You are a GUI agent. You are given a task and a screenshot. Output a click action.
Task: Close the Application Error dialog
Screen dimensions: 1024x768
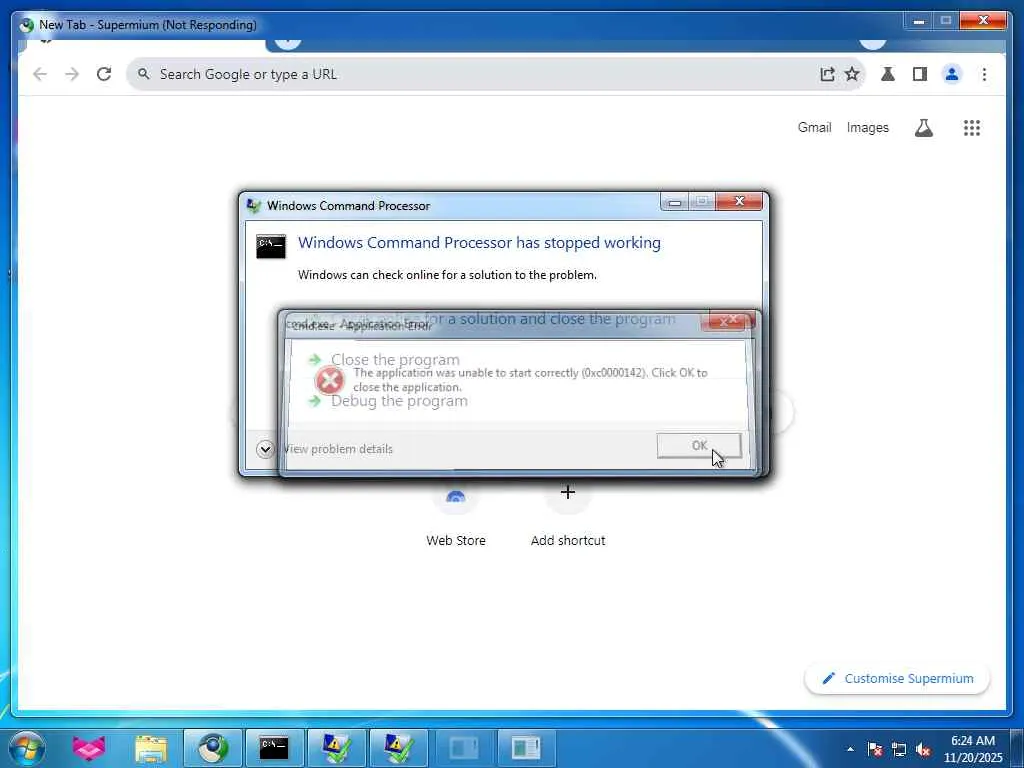pyautogui.click(x=728, y=321)
